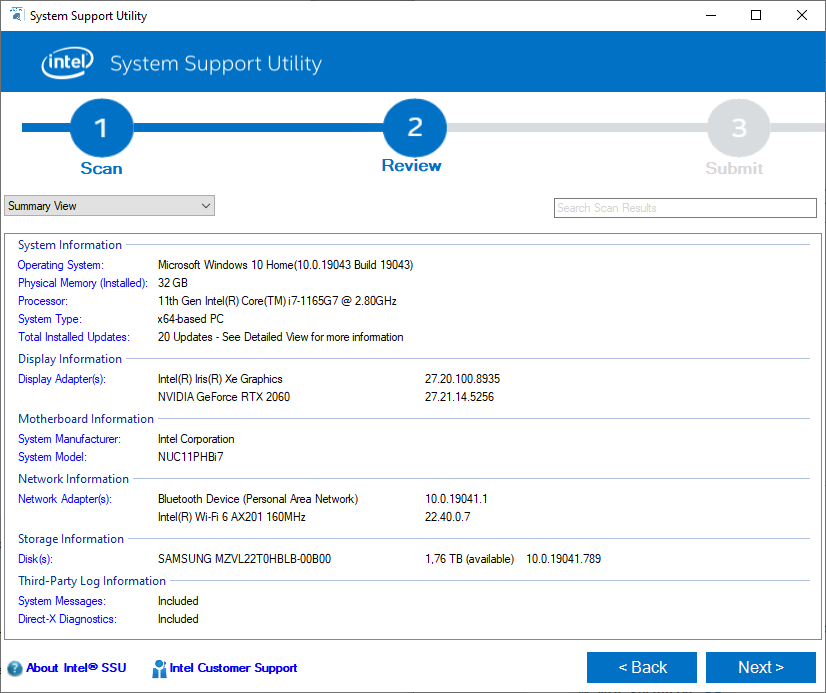
Task: Minimize the System Support Utility window
Action: tap(711, 15)
